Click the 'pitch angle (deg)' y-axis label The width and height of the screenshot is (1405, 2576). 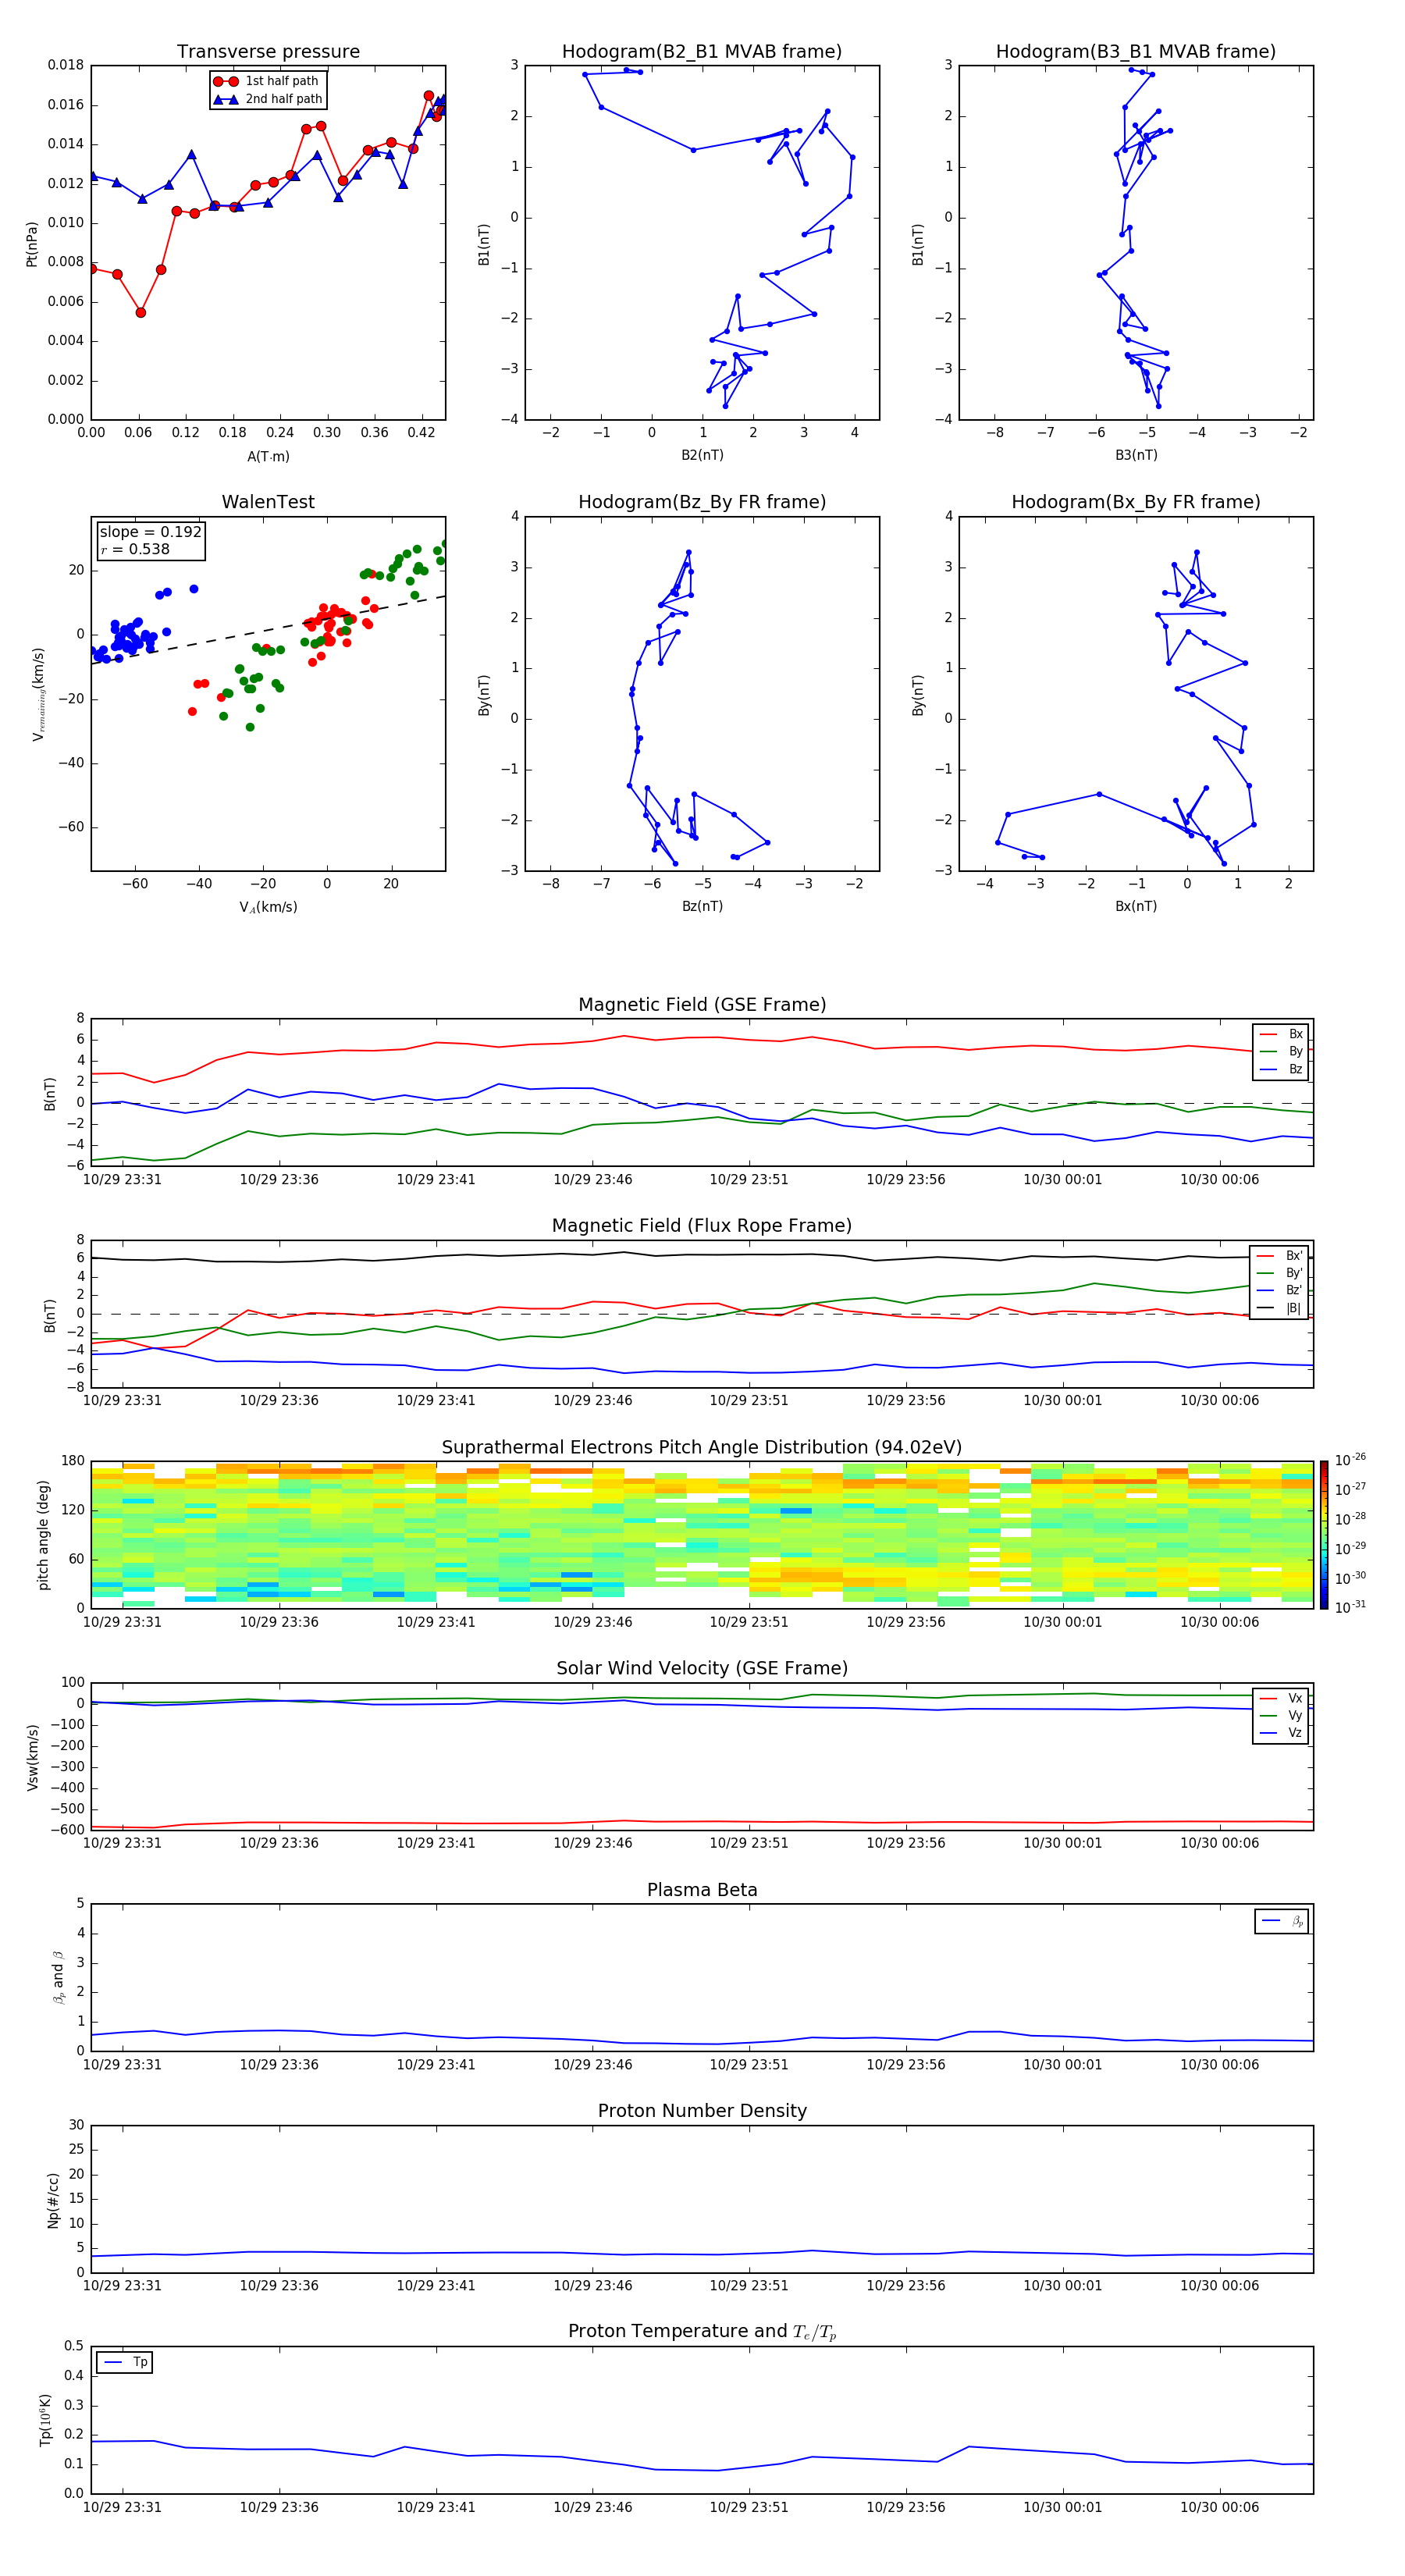tap(43, 1535)
